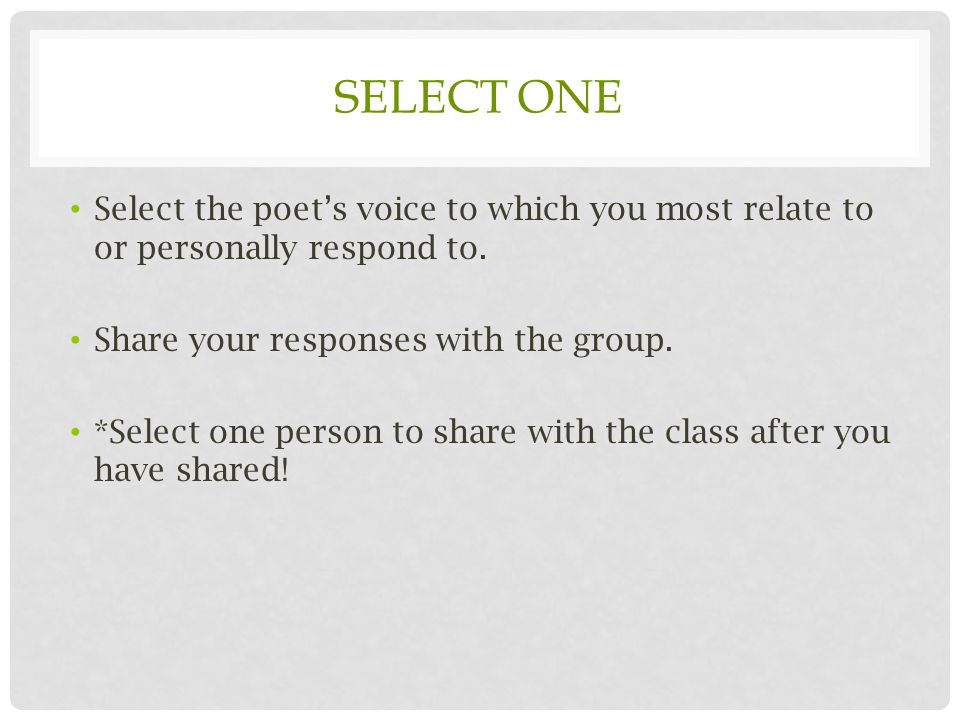Click the first green bullet point
Screen dimensions: 960x720
[x=76, y=209]
